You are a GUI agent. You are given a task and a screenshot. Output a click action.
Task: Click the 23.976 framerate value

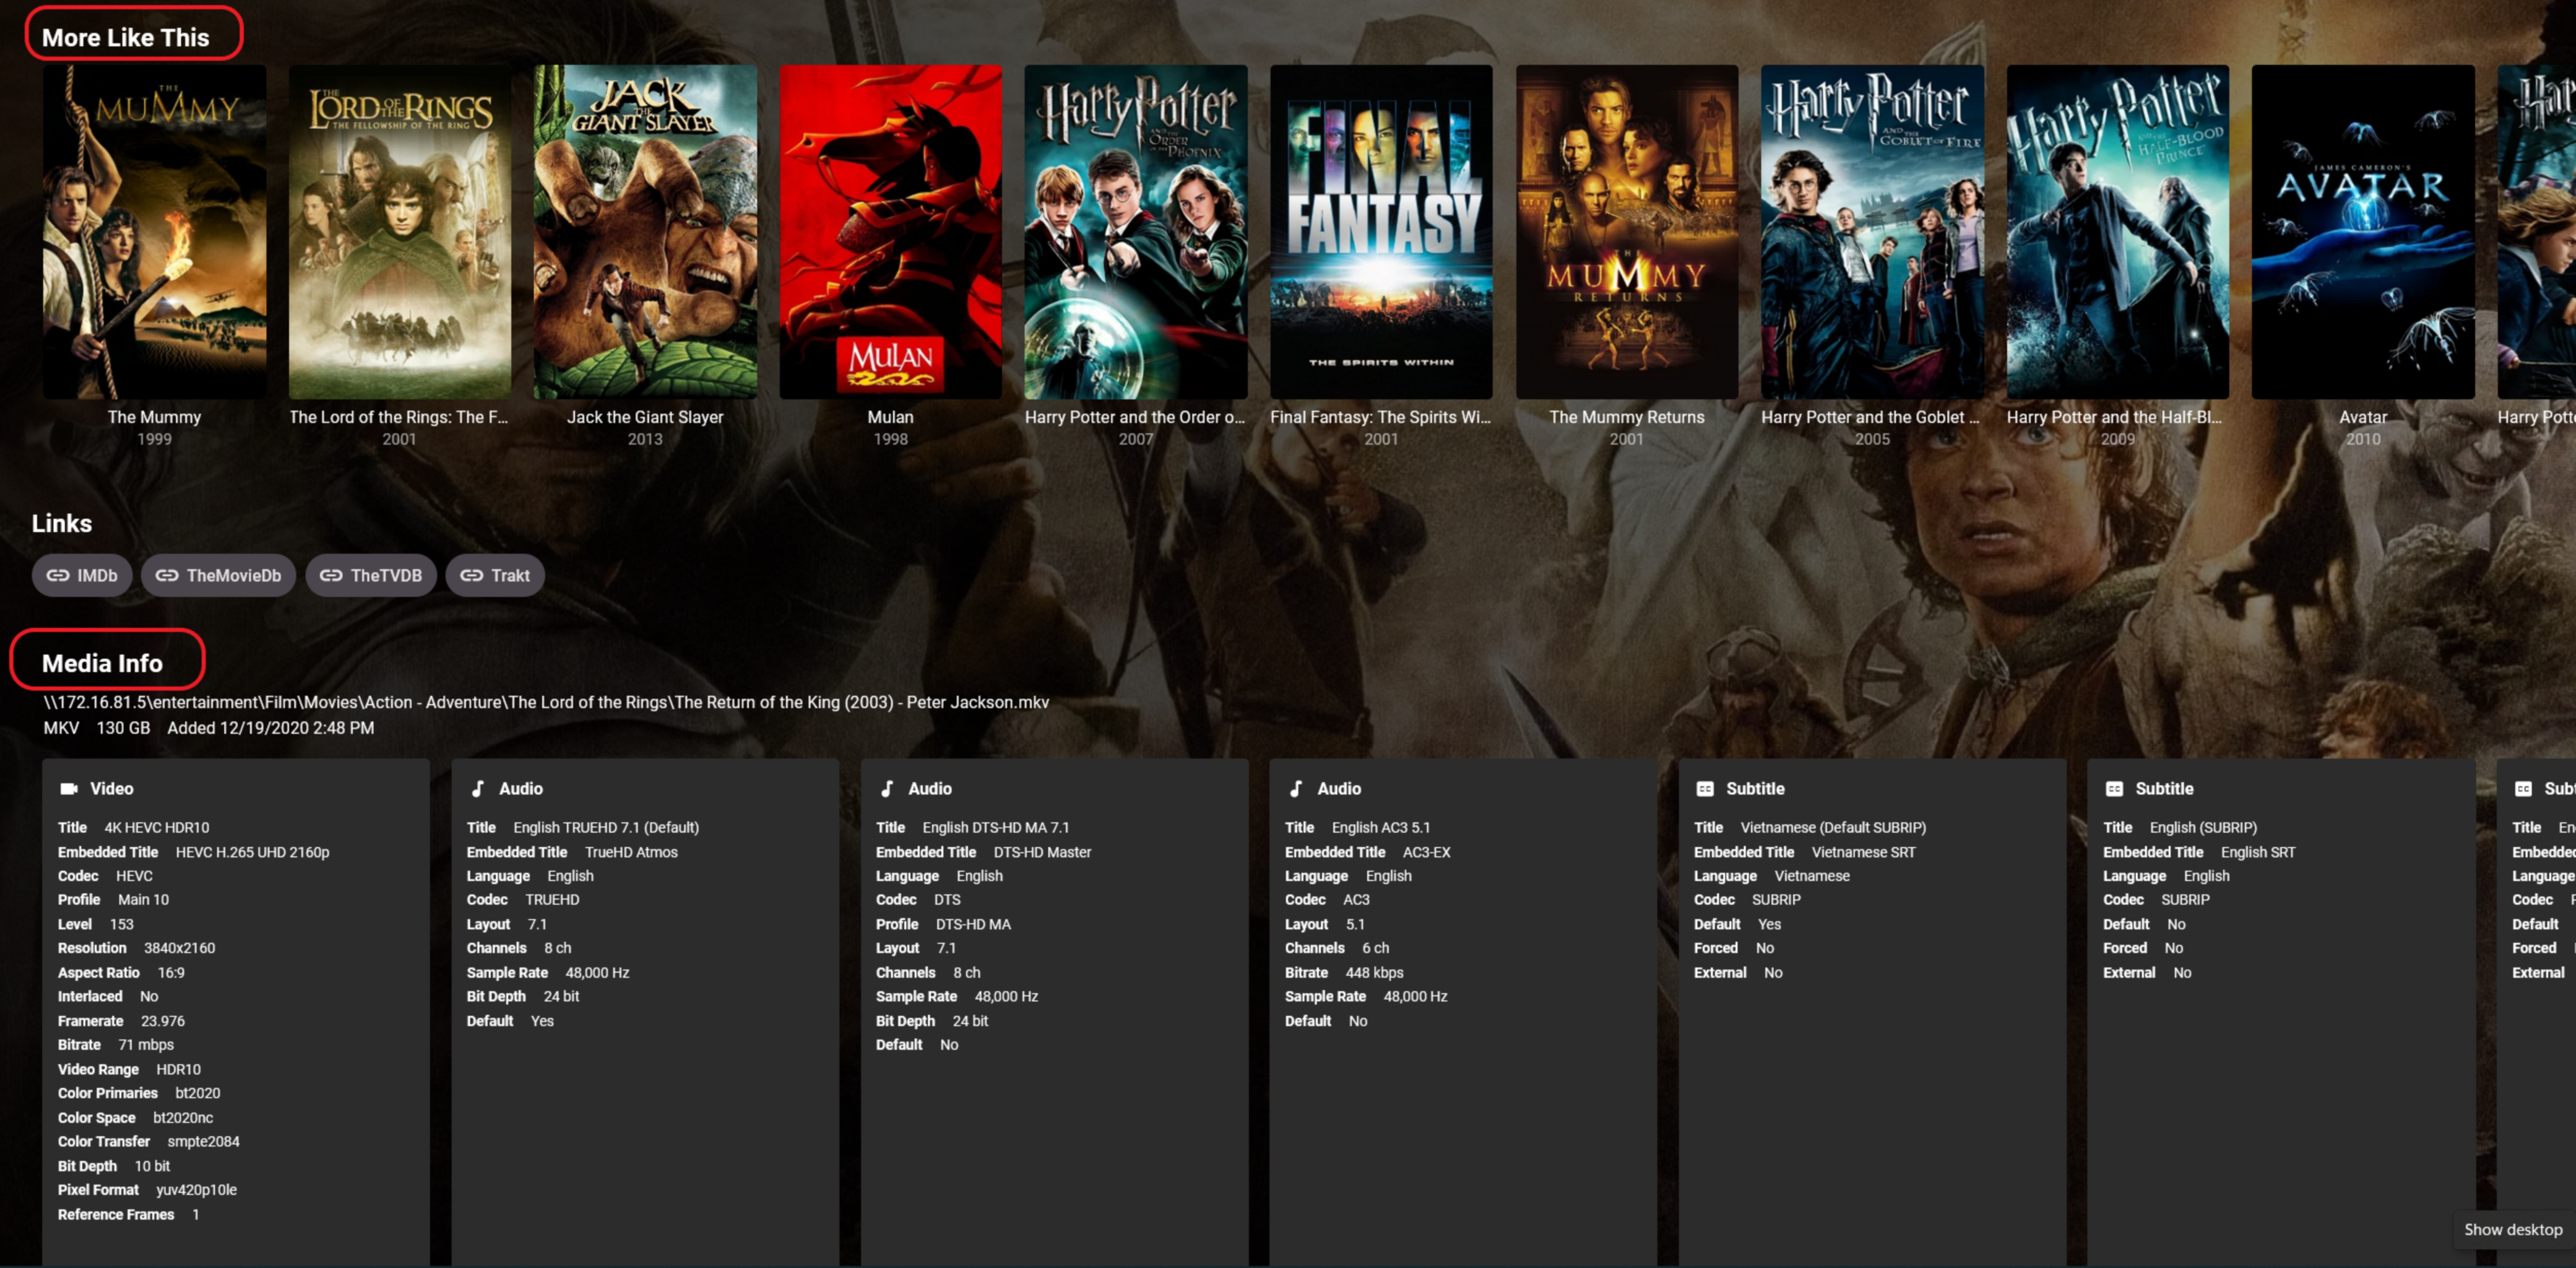pyautogui.click(x=163, y=1021)
